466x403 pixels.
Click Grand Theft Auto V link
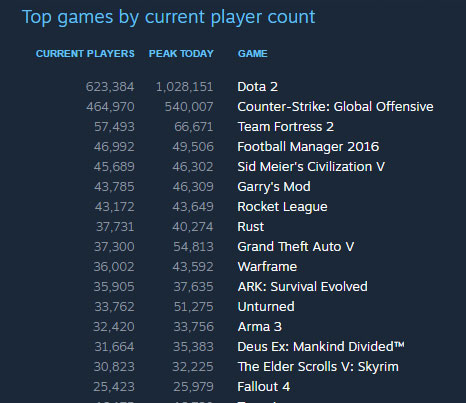tap(295, 247)
